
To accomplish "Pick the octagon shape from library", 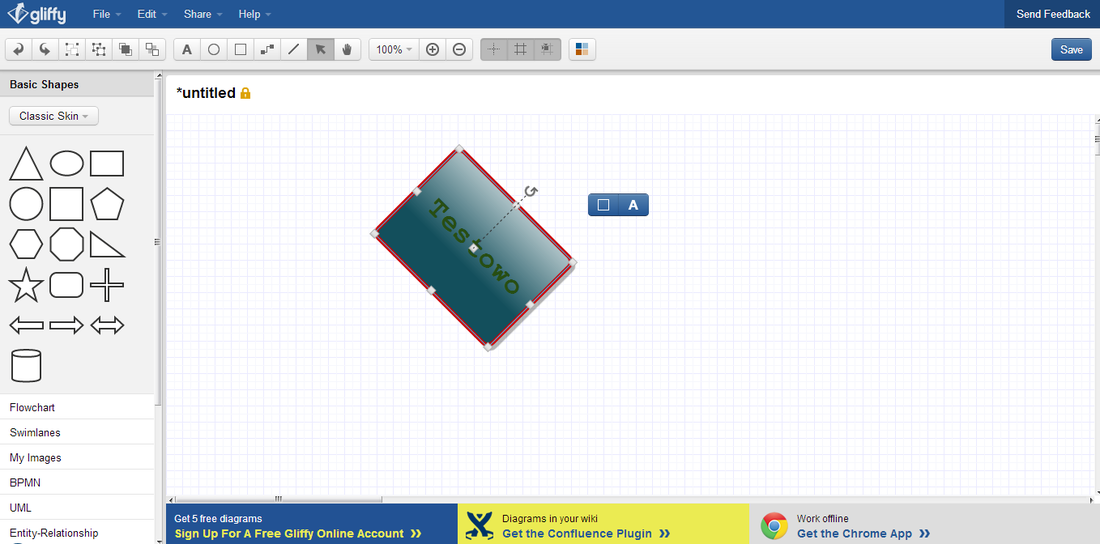I will [67, 244].
